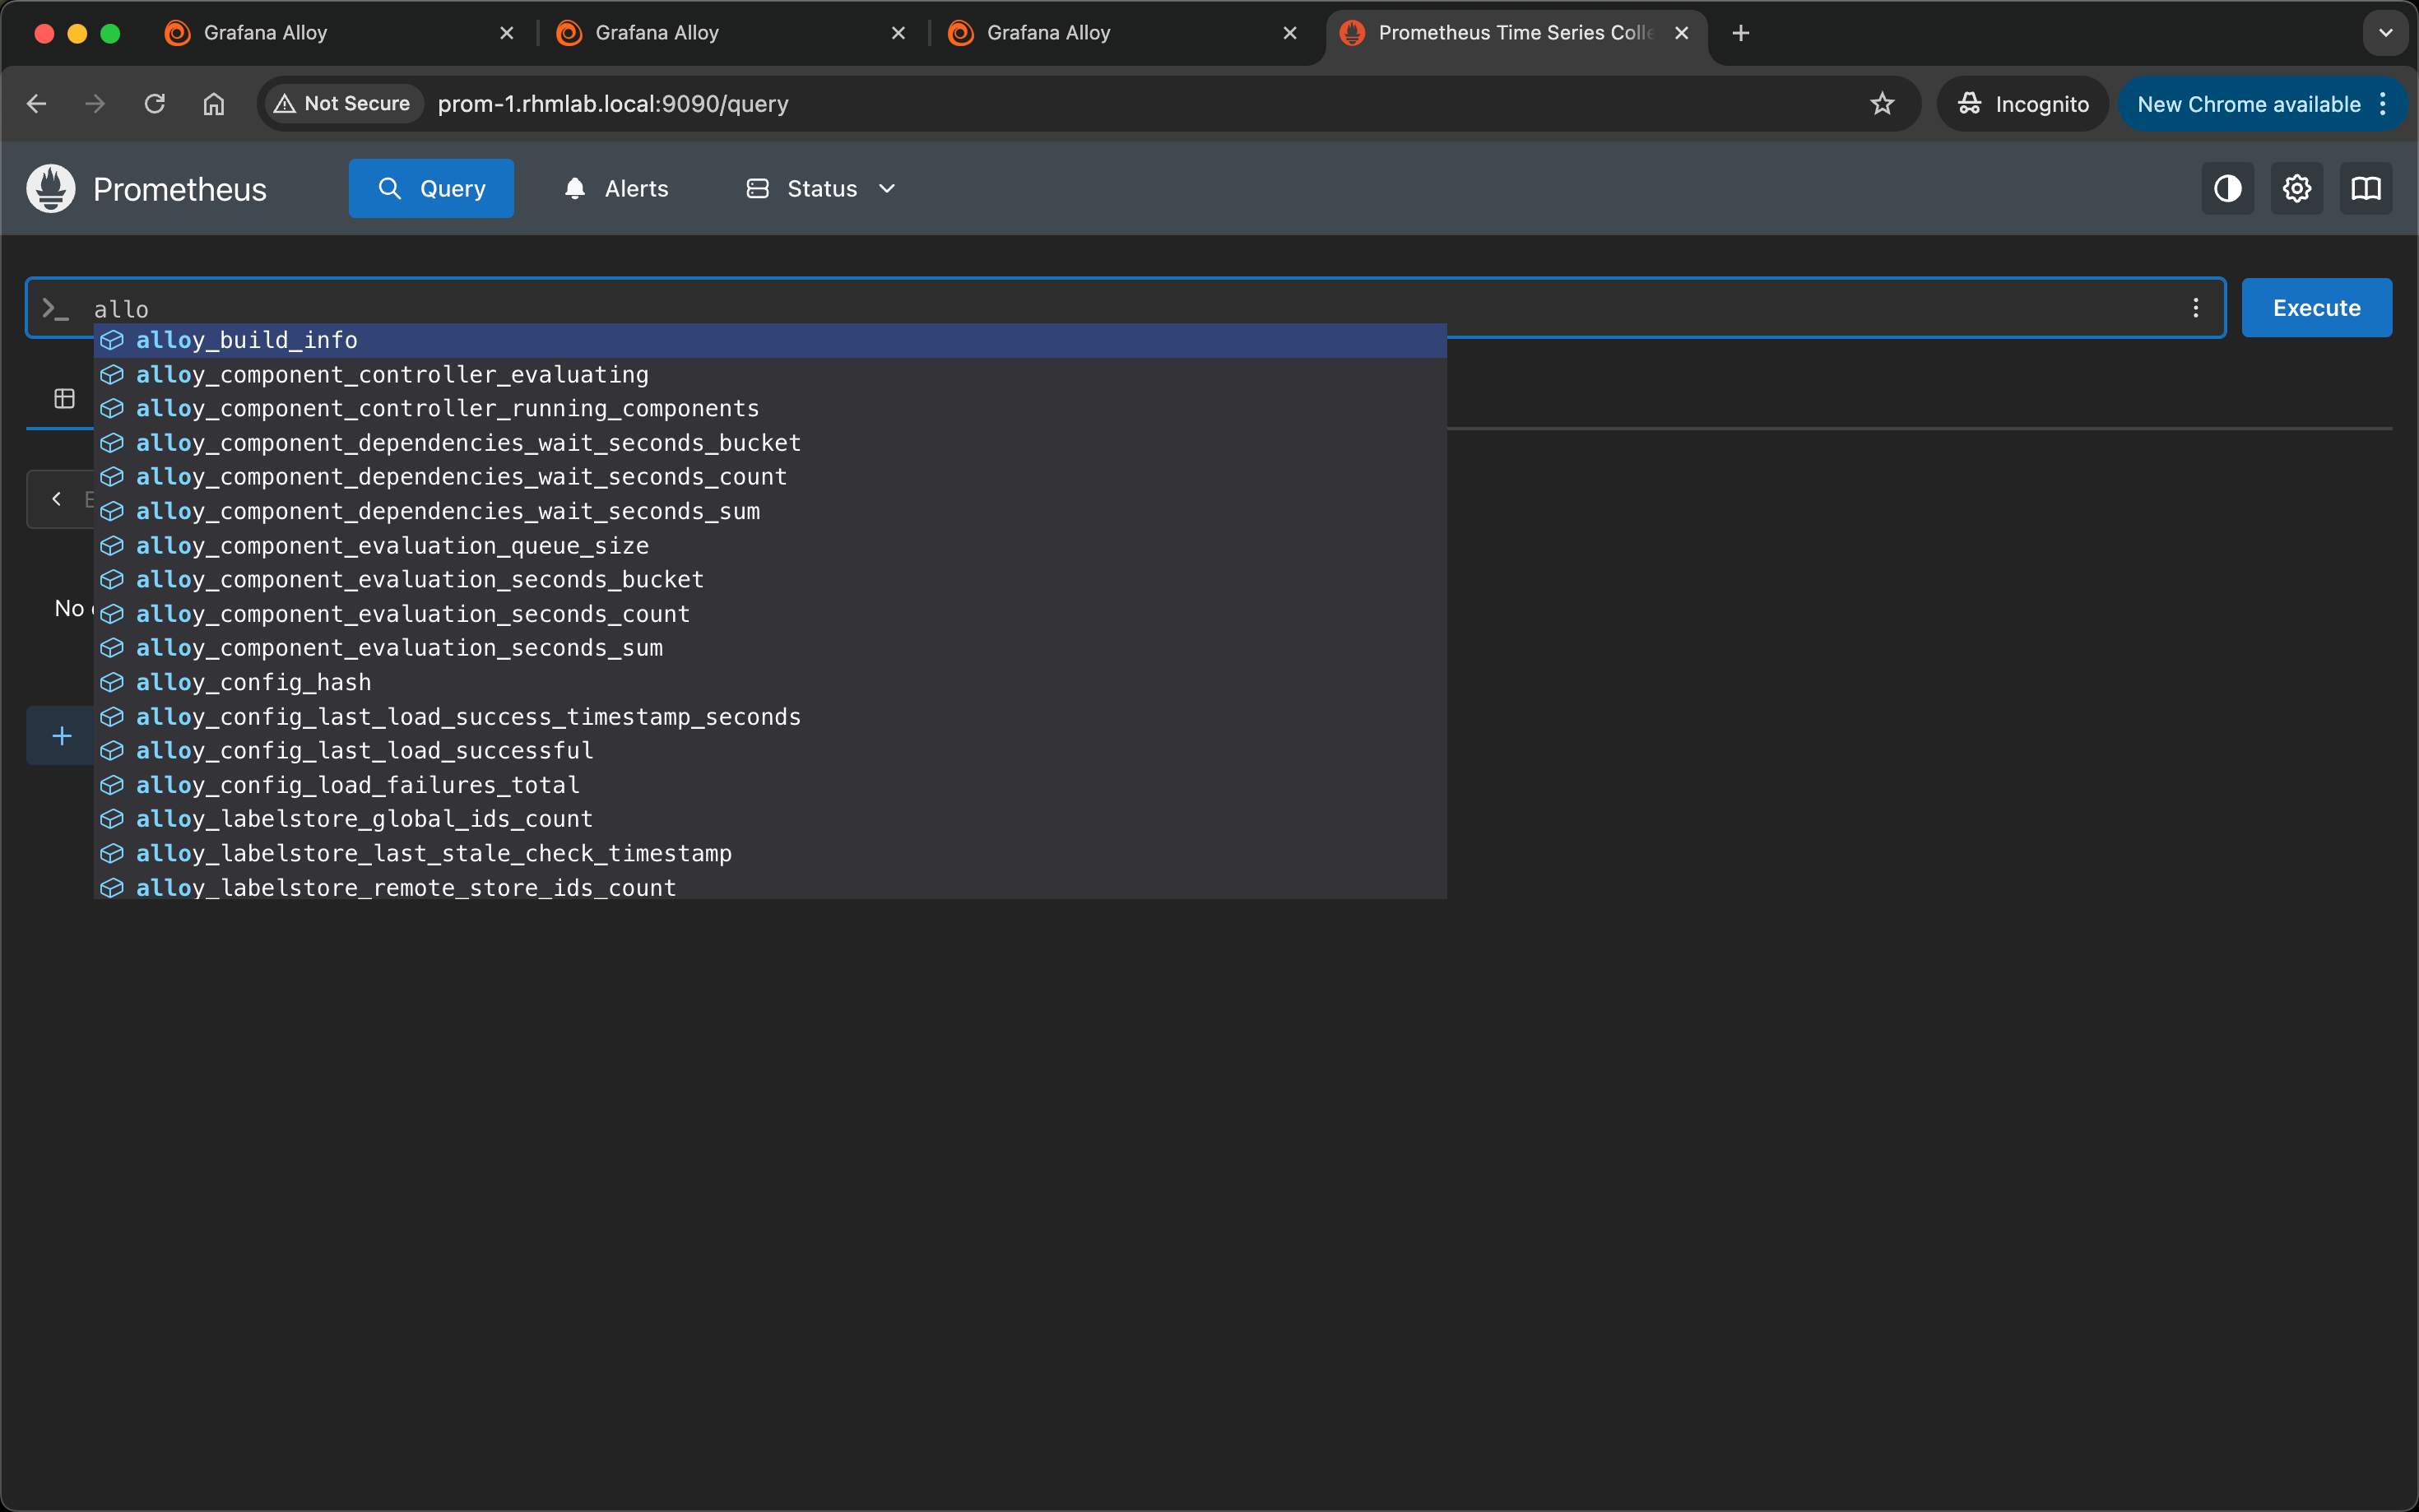Screen dimensions: 2419x1512
Task: Close the second Grafana Alloy tab
Action: pyautogui.click(x=898, y=33)
